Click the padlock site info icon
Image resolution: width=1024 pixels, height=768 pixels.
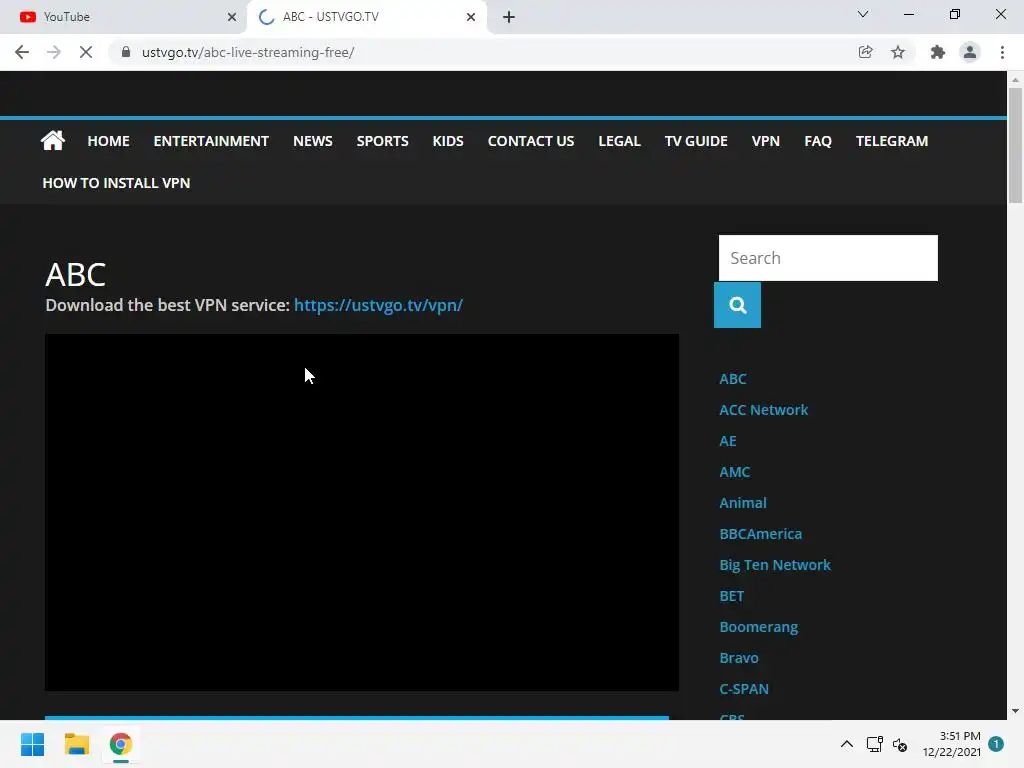[125, 52]
